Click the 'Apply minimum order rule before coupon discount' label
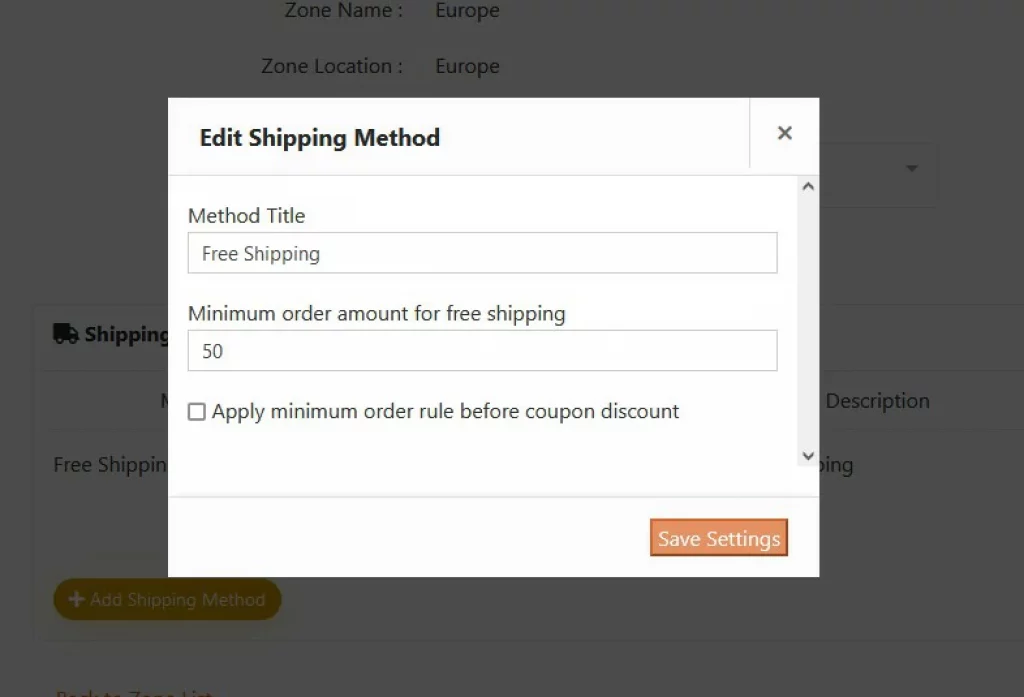This screenshot has width=1024, height=697. [445, 412]
